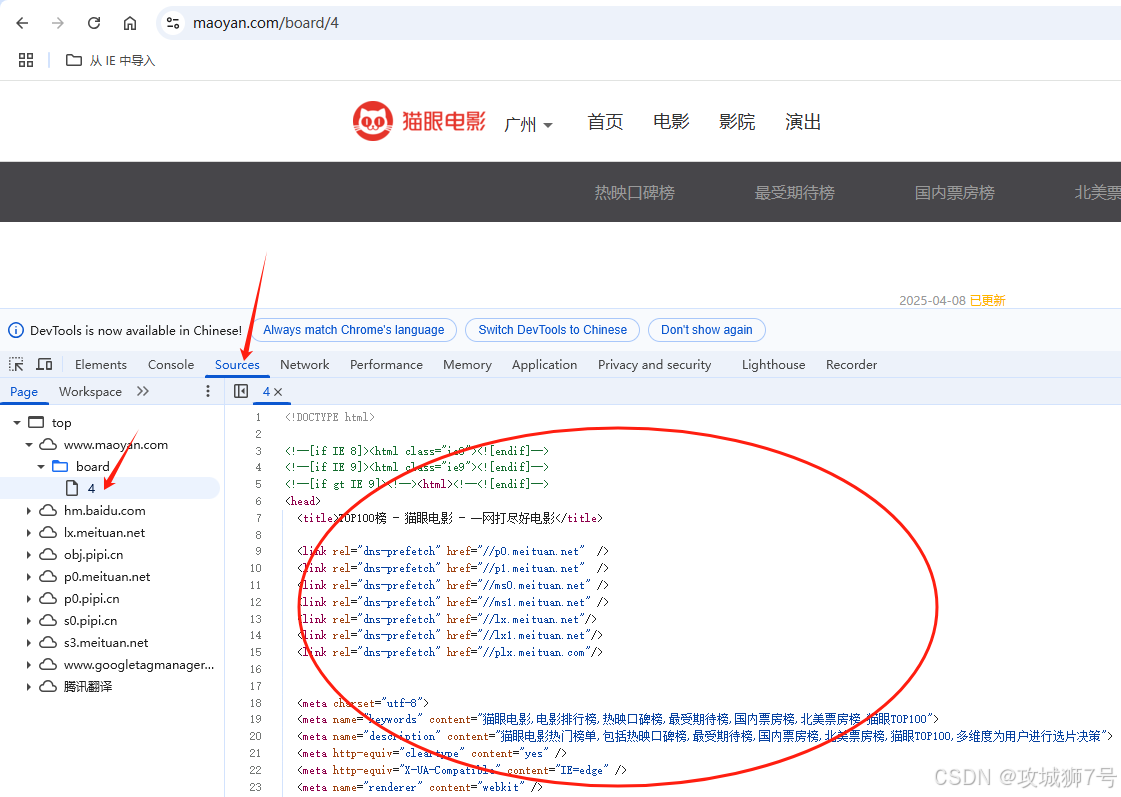
Task: Click Switch DevTools to Chinese button
Action: 553,330
